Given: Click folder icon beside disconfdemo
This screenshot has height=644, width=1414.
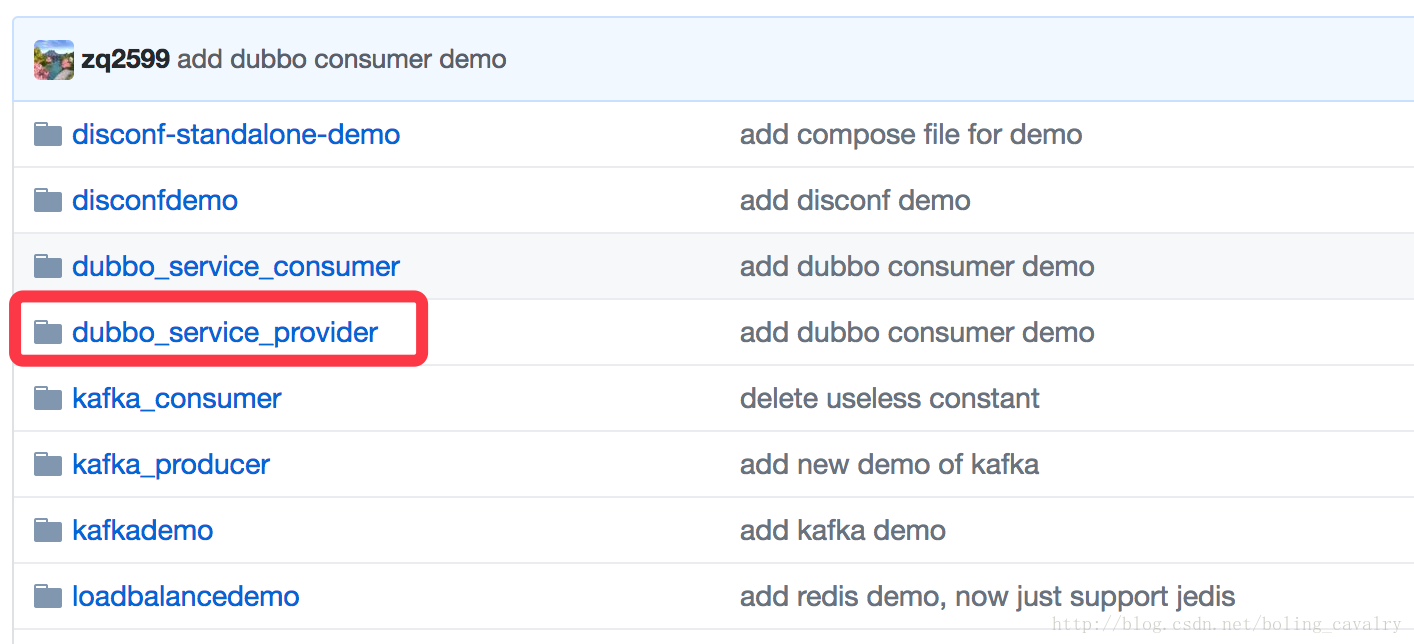Looking at the screenshot, I should (48, 201).
